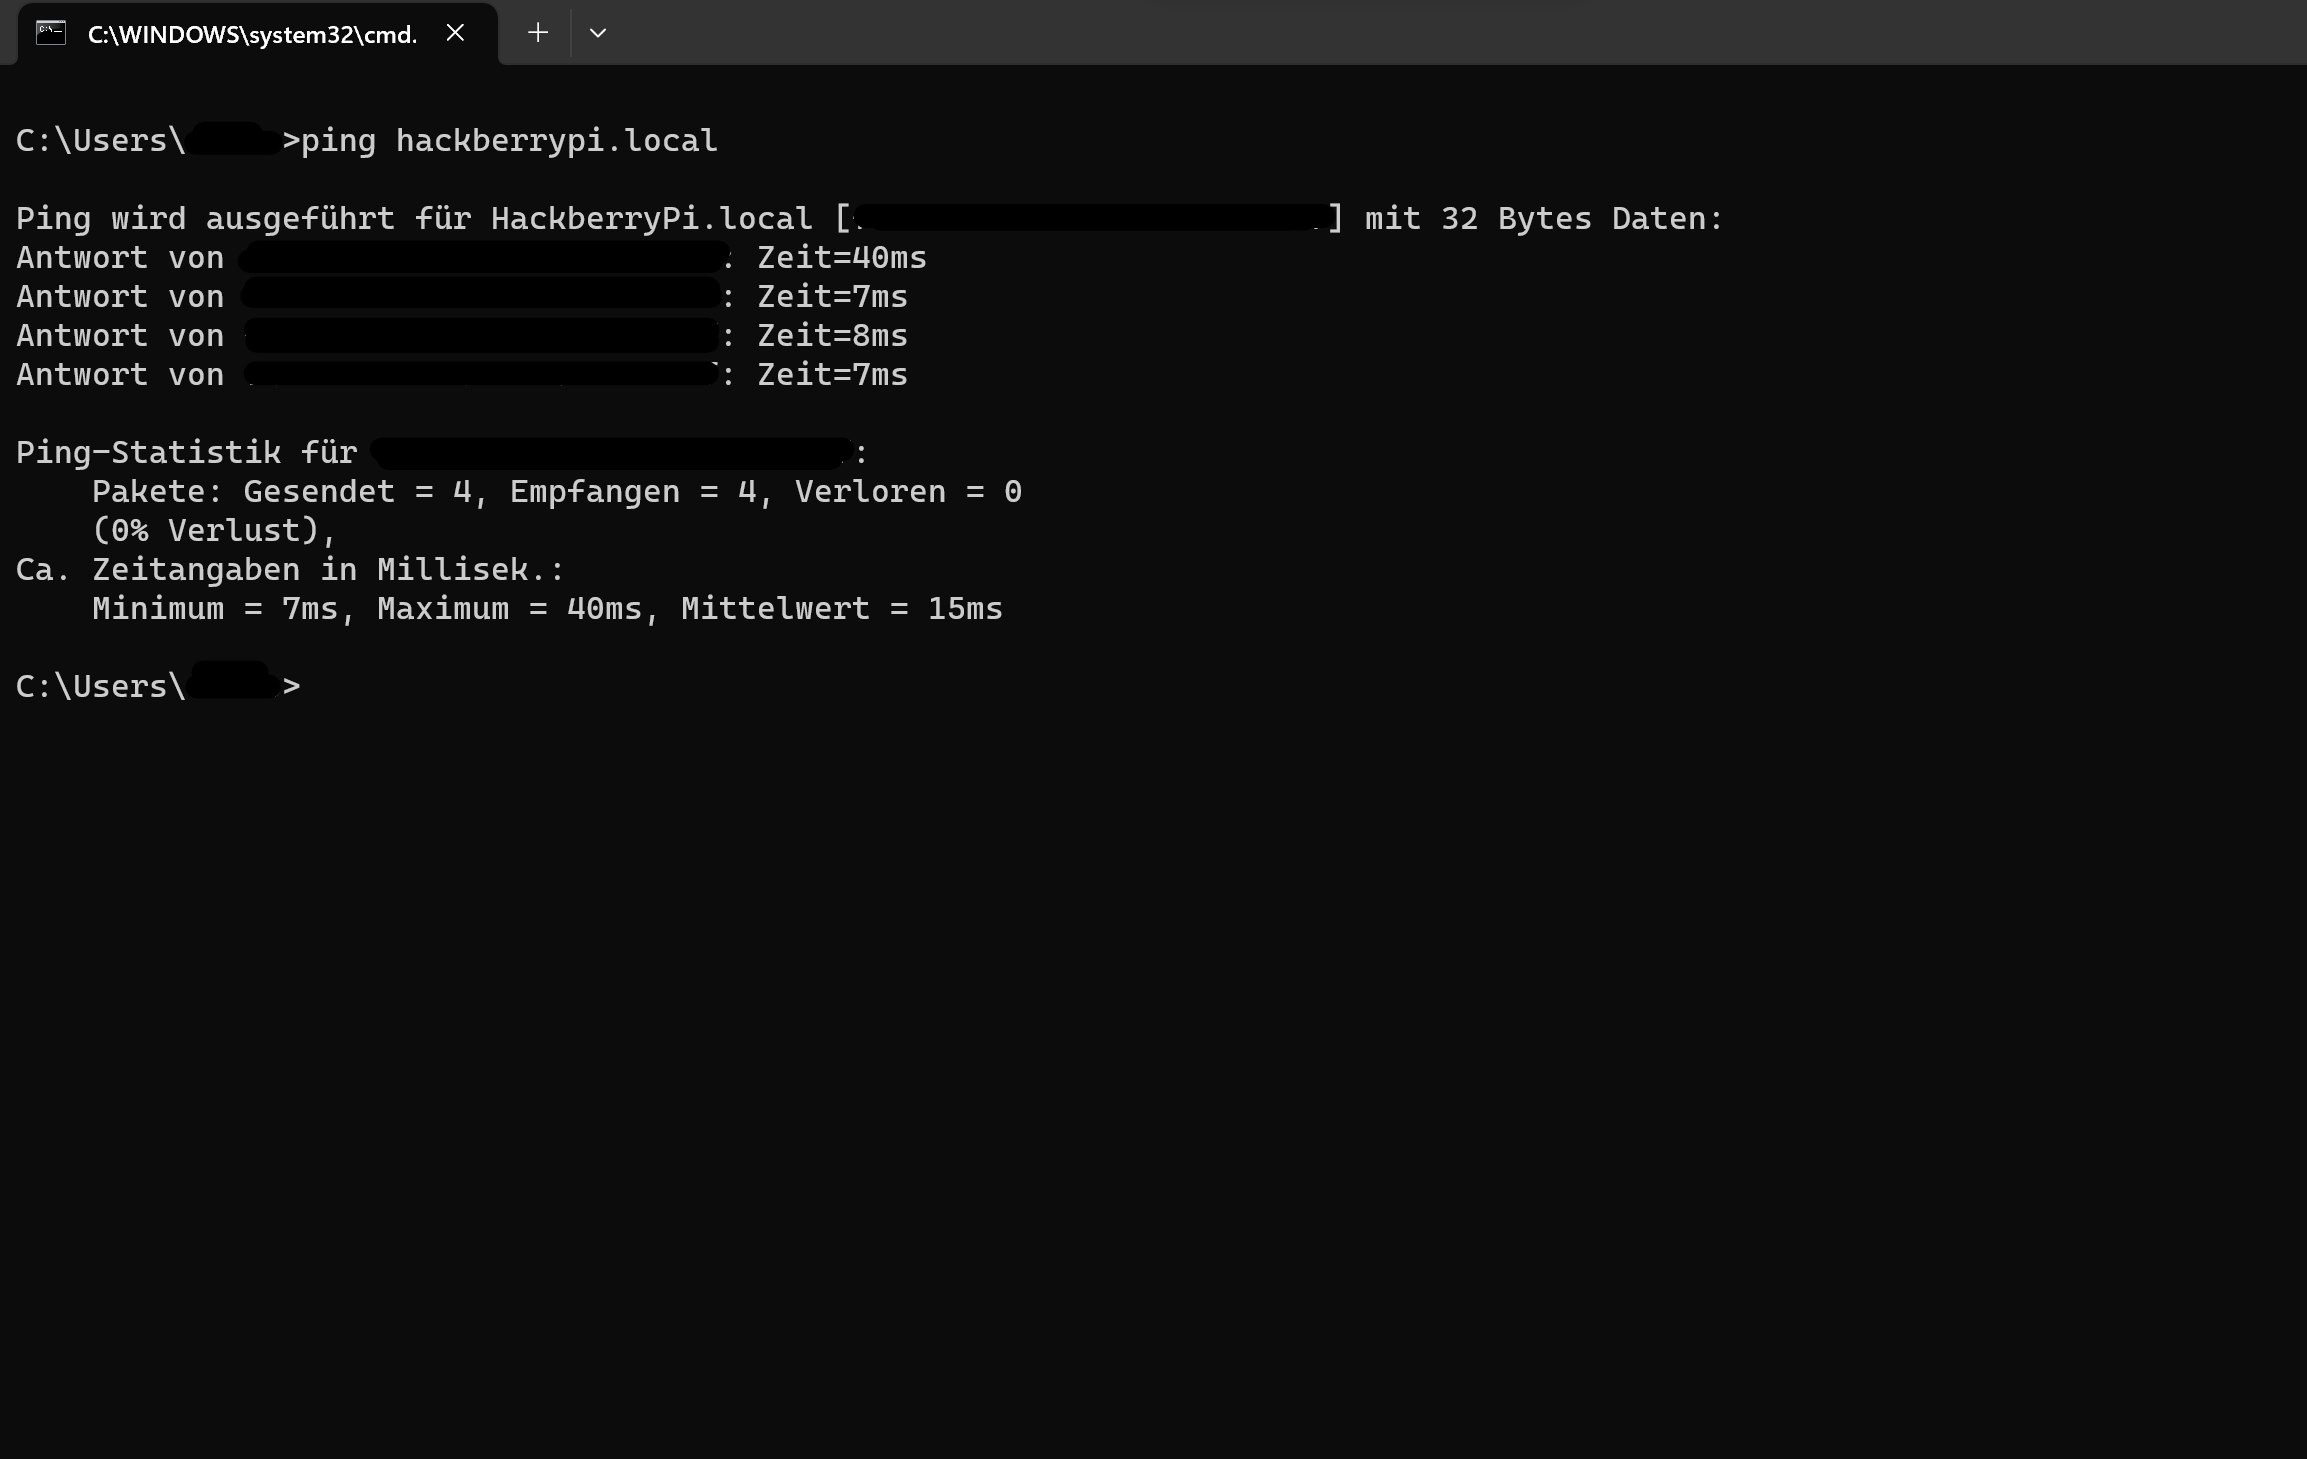Click 'Ping wird ausgeführt für HackberryPi.local' text
This screenshot has width=2307, height=1459.
[x=414, y=219]
